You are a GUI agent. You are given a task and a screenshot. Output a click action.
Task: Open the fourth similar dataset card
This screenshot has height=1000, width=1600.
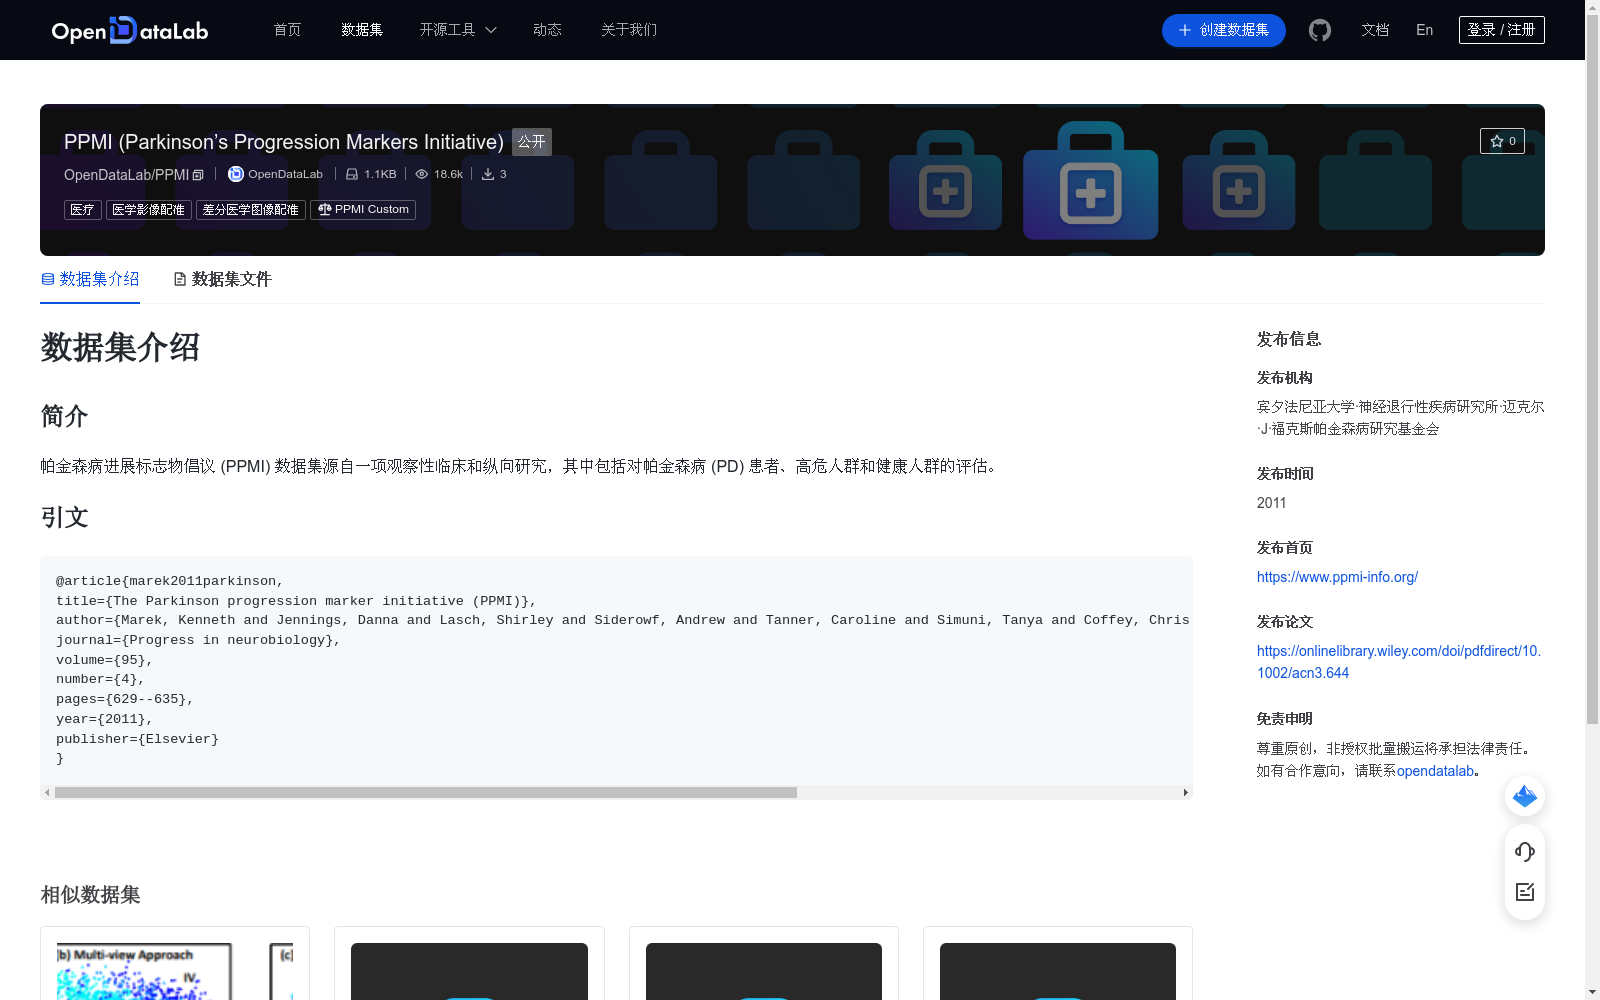point(1058,964)
